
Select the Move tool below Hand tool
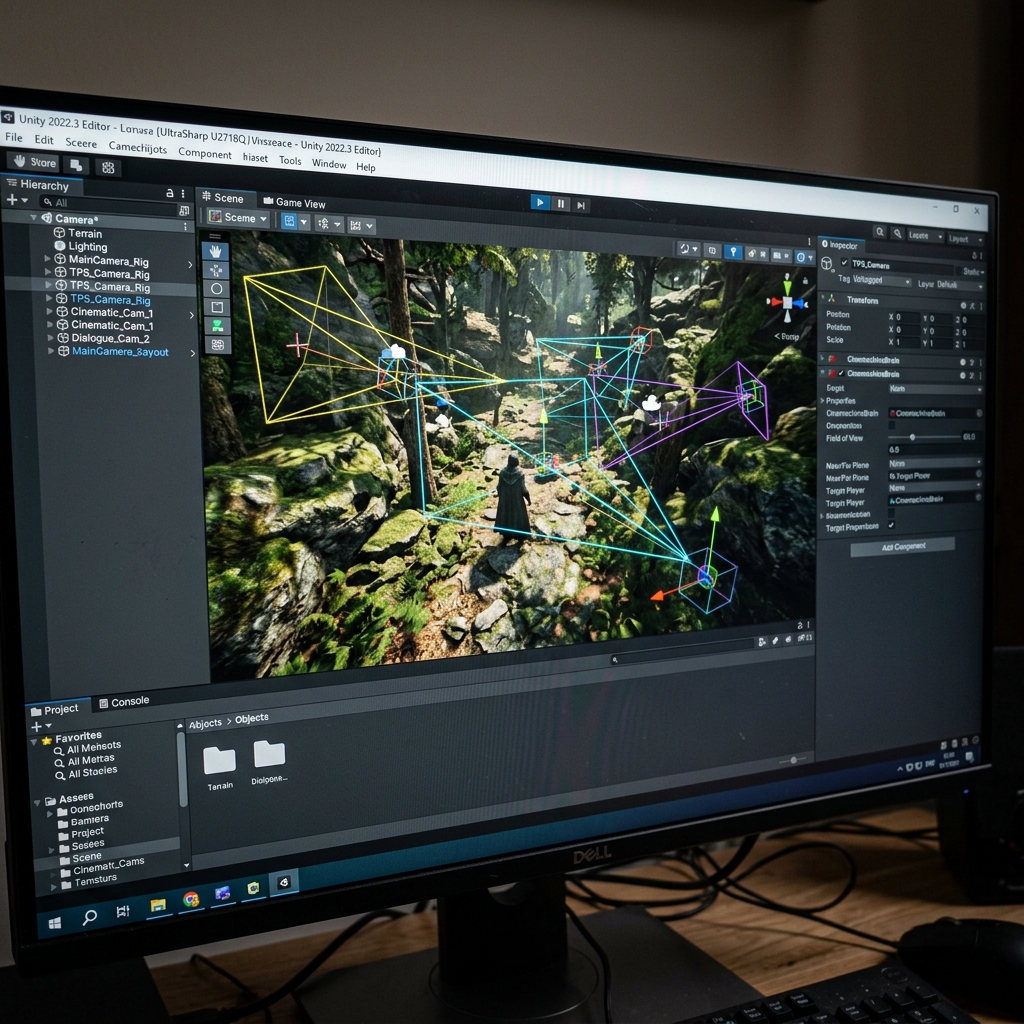216,270
